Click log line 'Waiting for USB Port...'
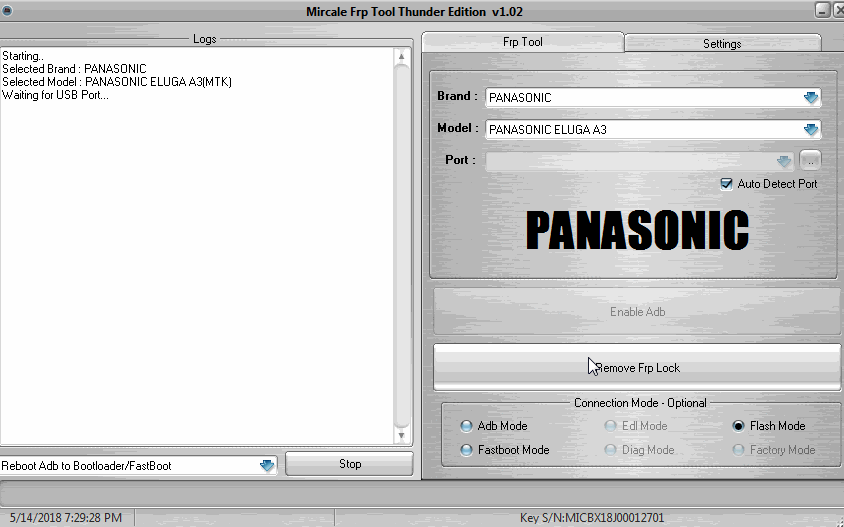This screenshot has width=844, height=527. pyautogui.click(x=55, y=95)
